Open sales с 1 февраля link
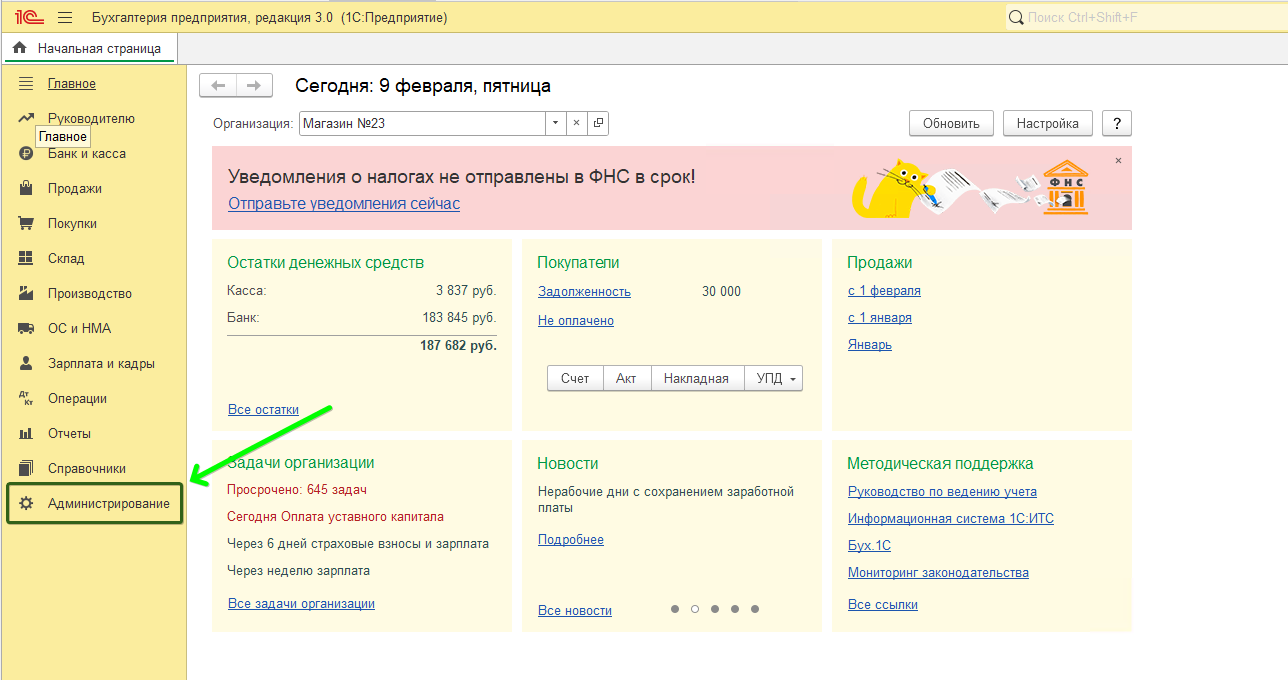This screenshot has width=1288, height=680. [x=884, y=290]
